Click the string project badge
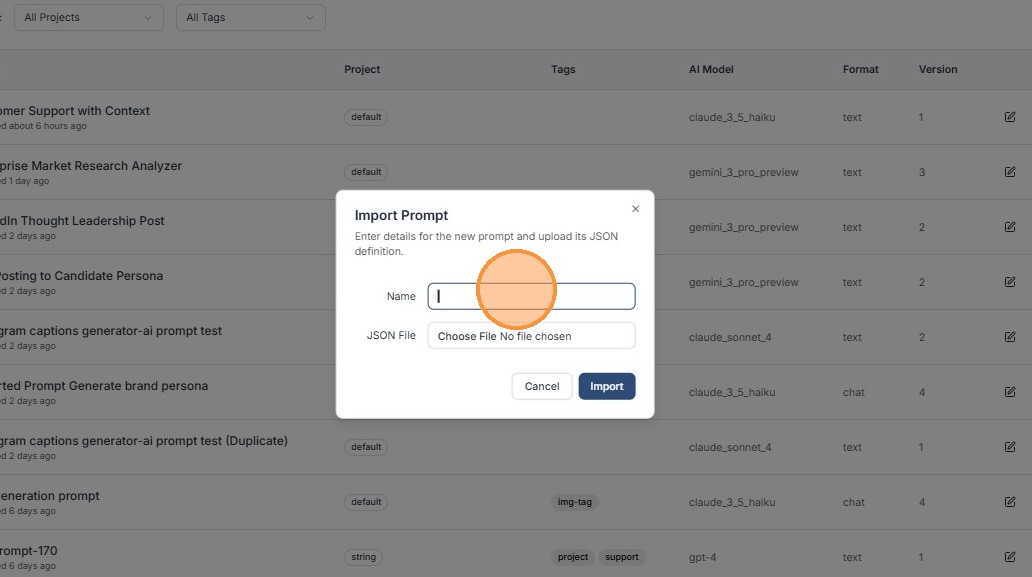The height and width of the screenshot is (577, 1032). coord(363,557)
